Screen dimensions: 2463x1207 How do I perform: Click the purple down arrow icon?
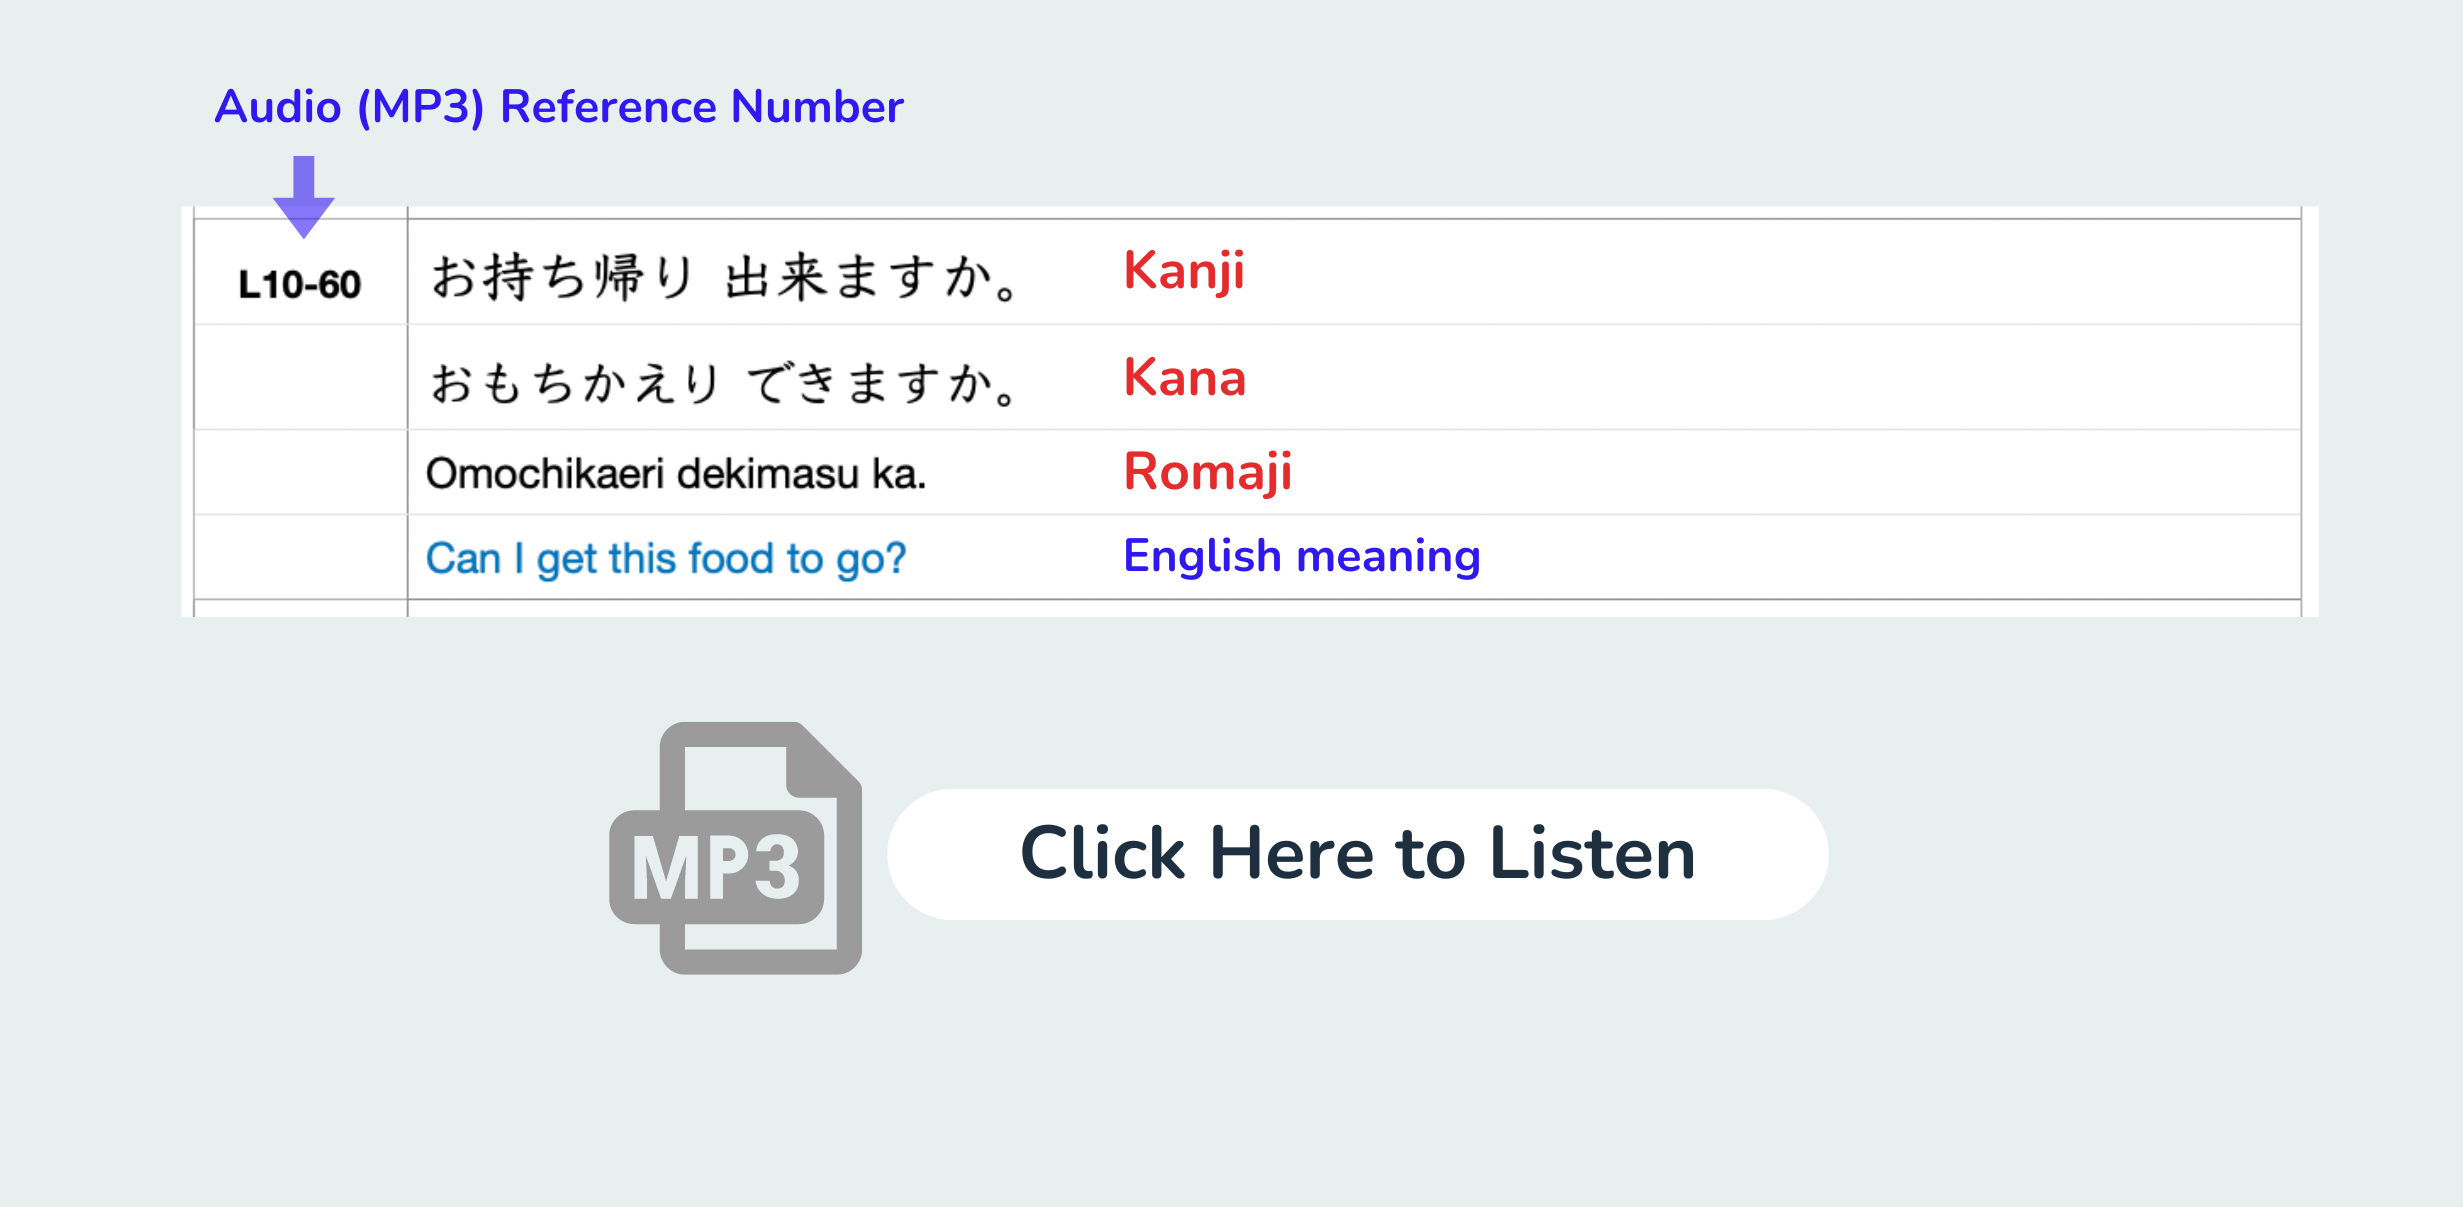click(304, 197)
